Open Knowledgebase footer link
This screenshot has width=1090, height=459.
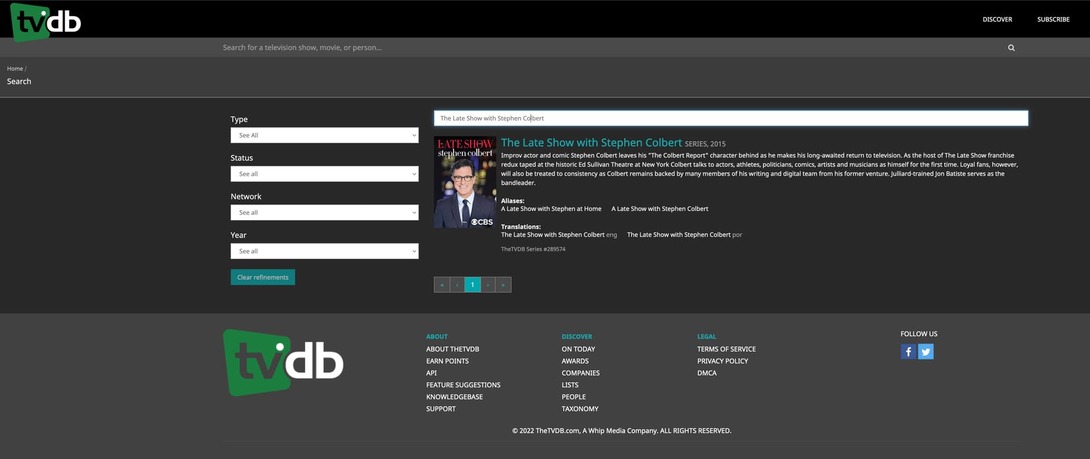tap(455, 396)
